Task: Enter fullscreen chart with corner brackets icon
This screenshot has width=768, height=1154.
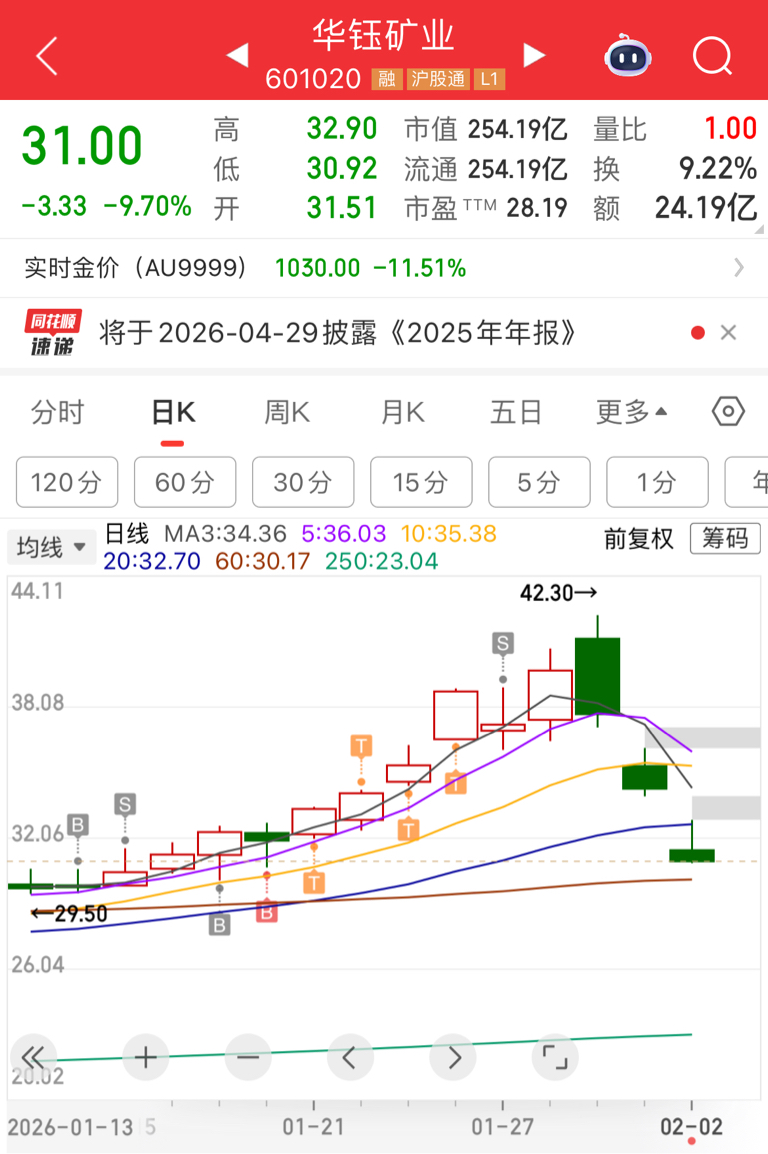Action: [555, 1058]
